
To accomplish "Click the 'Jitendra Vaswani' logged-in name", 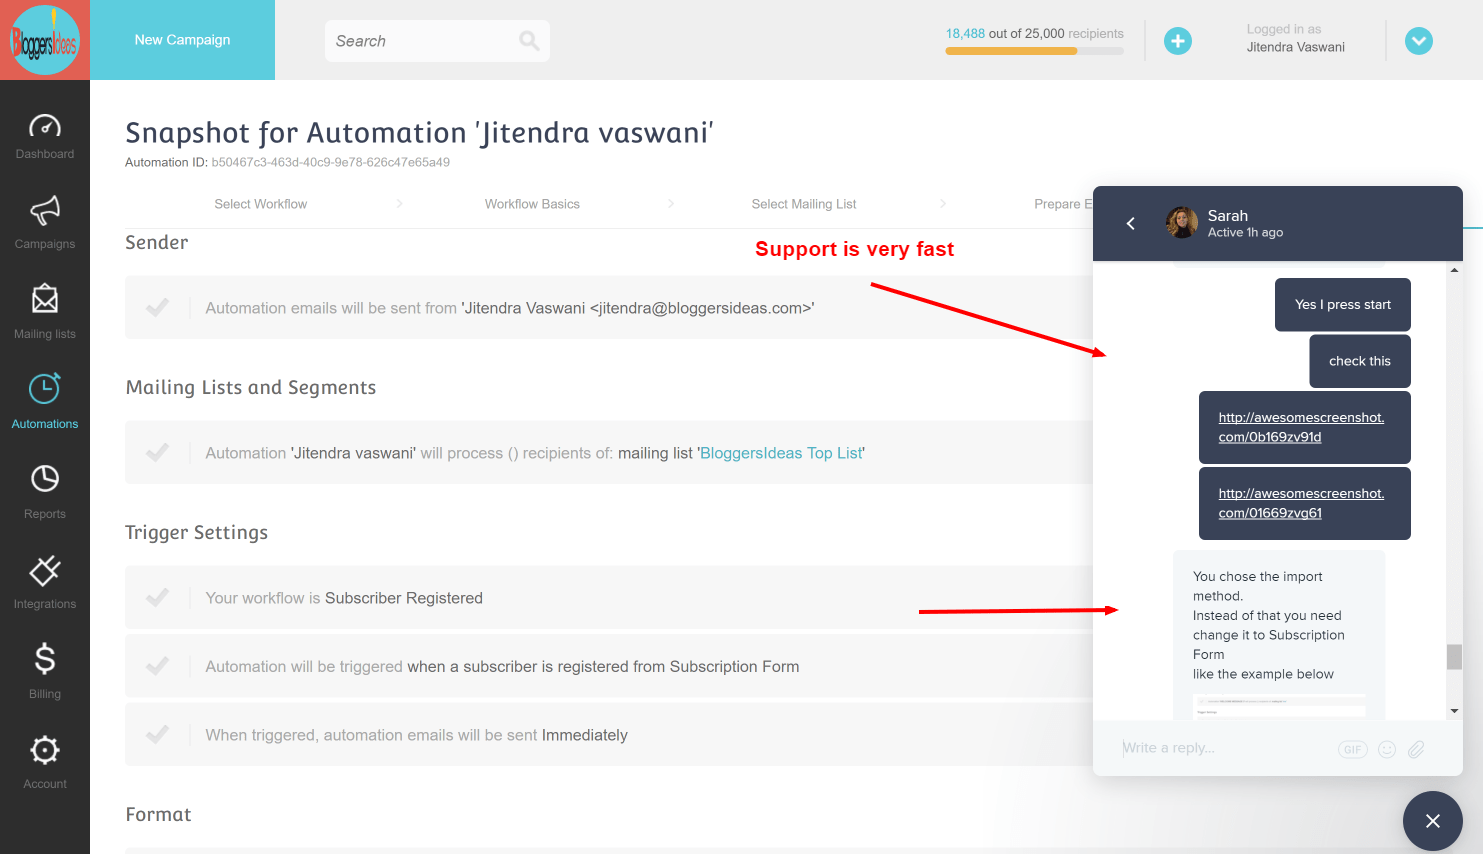I will 1295,47.
